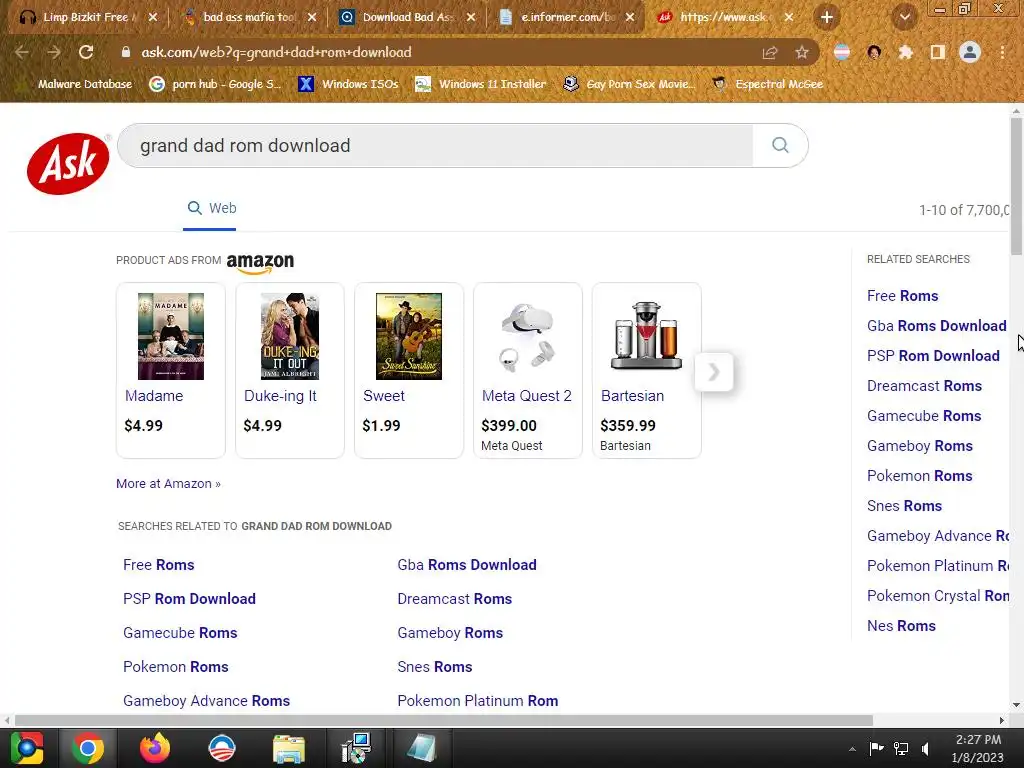Open Gba Roms Download in the related searches grid
Screen dimensions: 1024x768
(467, 565)
